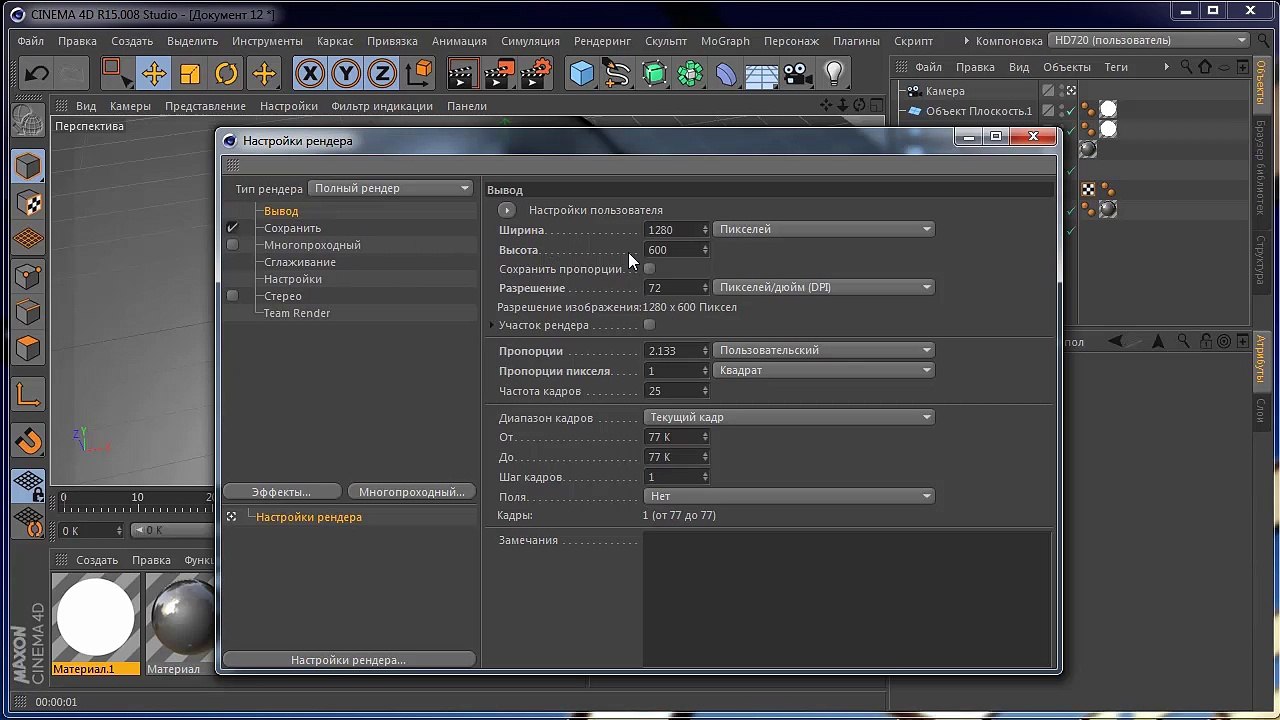
Task: Open the Симуляция menu
Action: click(530, 41)
